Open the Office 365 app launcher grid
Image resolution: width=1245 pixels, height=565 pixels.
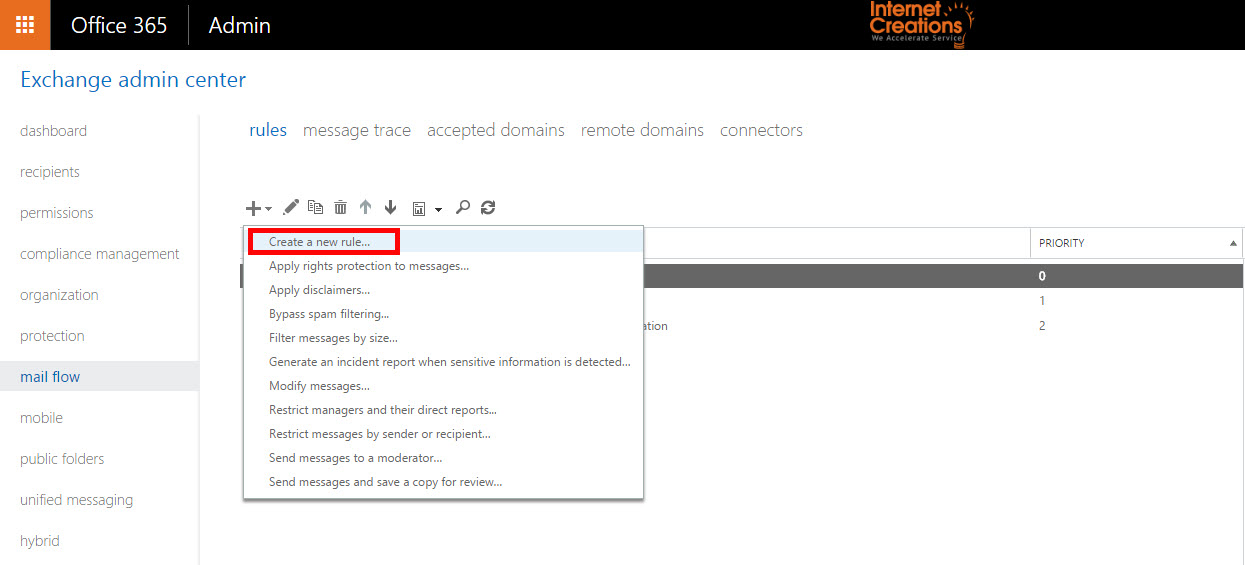pos(25,25)
